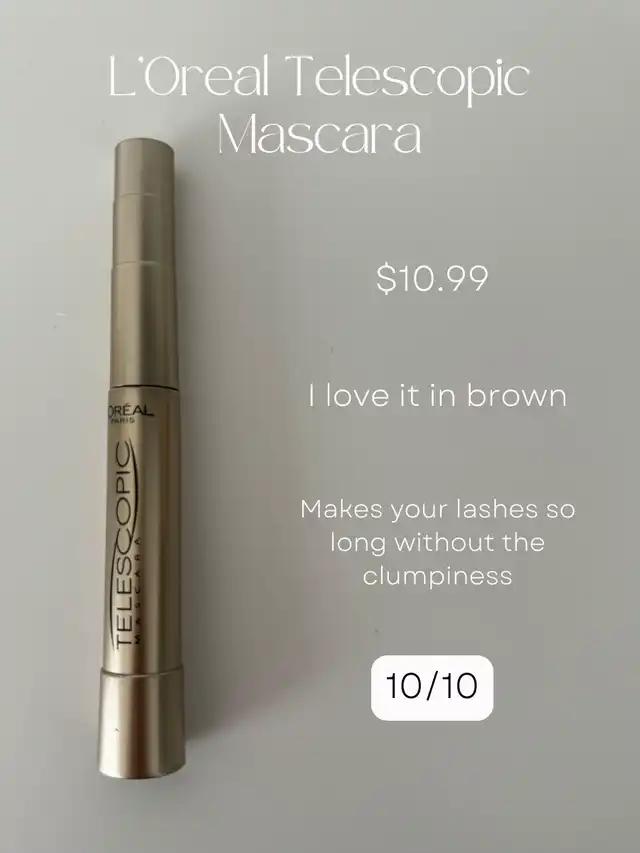The image size is (640, 853).
Task: Click the TELESCOPIC label printed on the tube
Action: pos(122,546)
